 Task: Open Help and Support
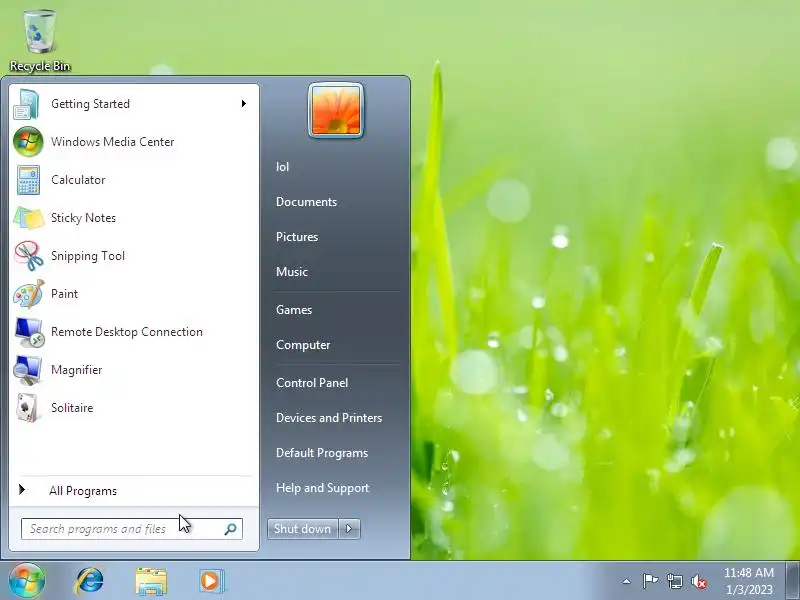[x=322, y=488]
